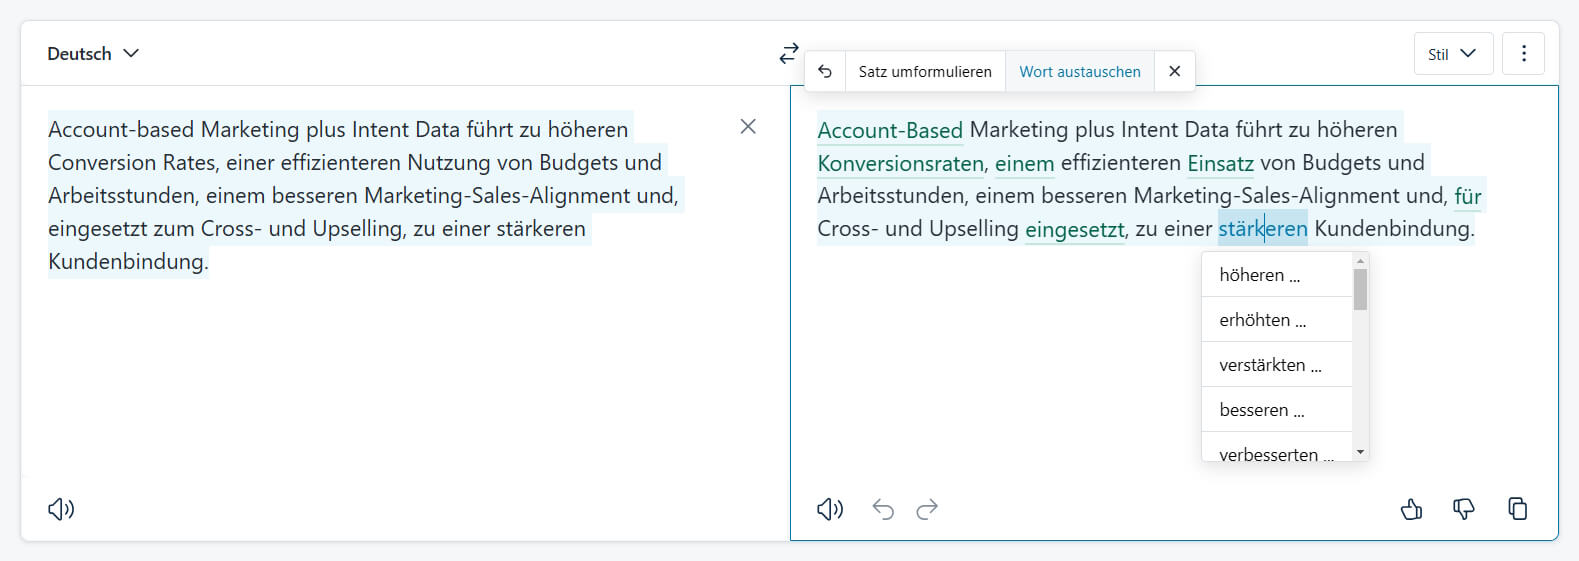The width and height of the screenshot is (1579, 561).
Task: Click the back arrow in popup toolbar
Action: (825, 71)
